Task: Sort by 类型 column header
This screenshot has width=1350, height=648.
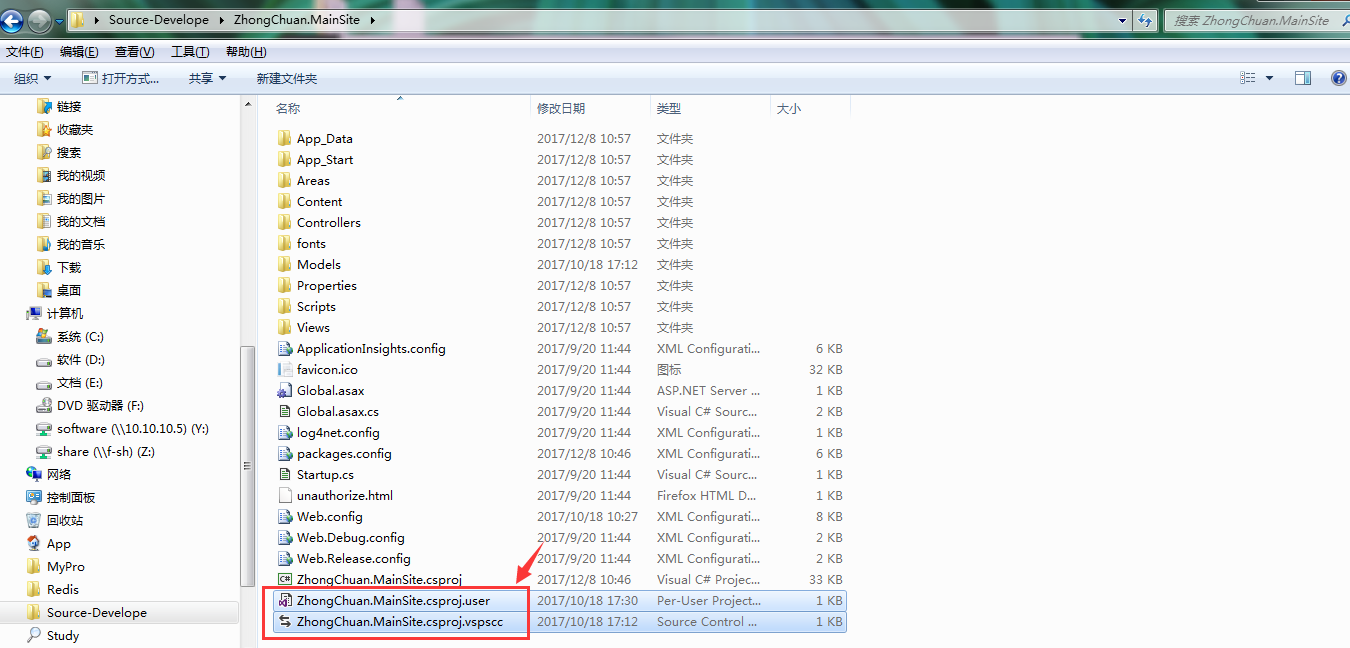Action: click(669, 108)
